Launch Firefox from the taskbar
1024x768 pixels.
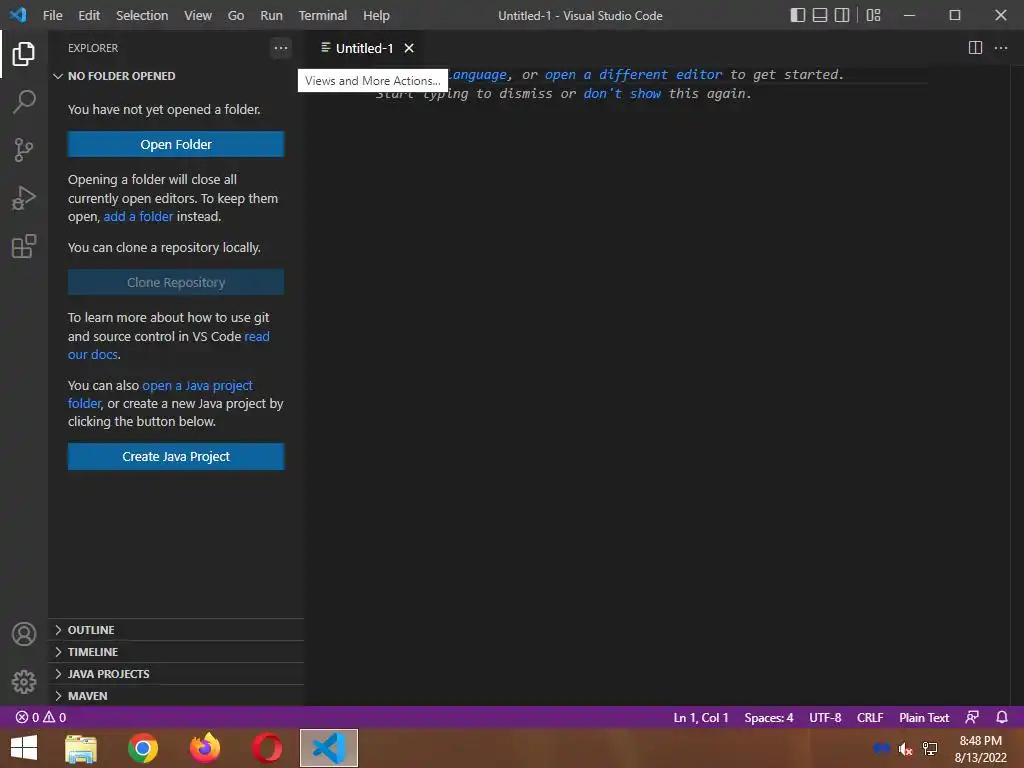pos(204,748)
